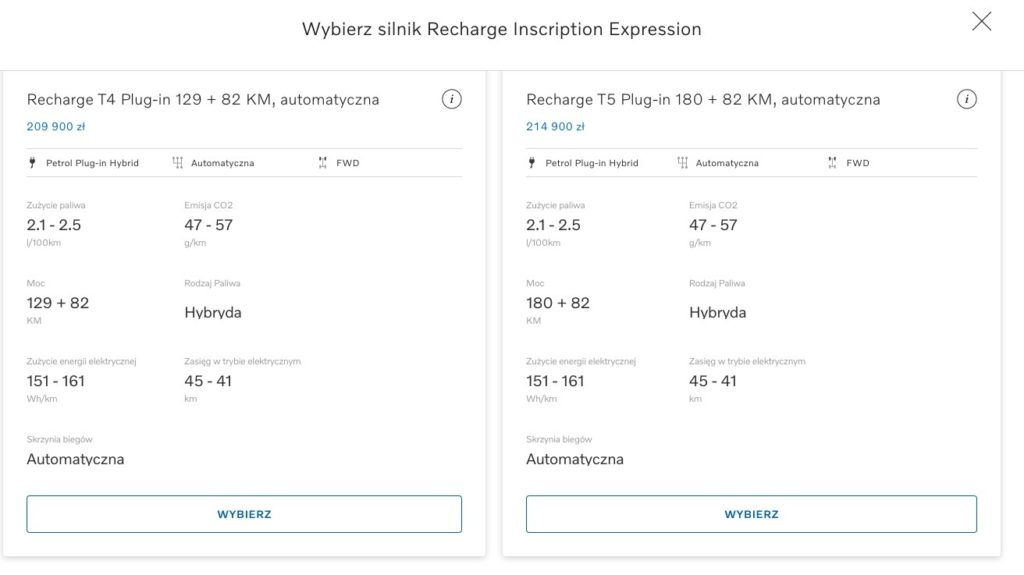
Task: Click the 214 900 zł price
Action: 555,127
